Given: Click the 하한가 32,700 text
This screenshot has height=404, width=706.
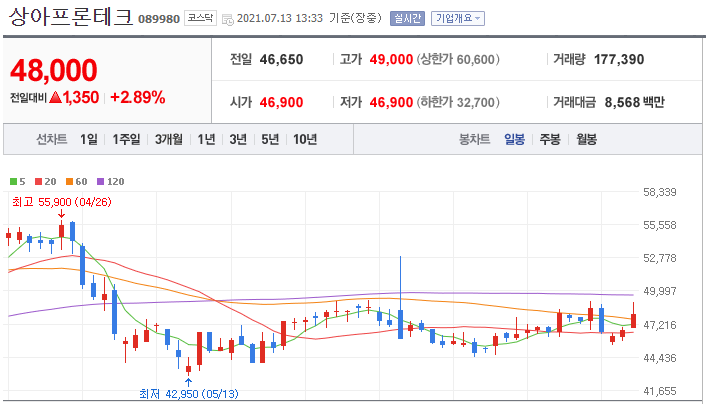Looking at the screenshot, I should 458,102.
